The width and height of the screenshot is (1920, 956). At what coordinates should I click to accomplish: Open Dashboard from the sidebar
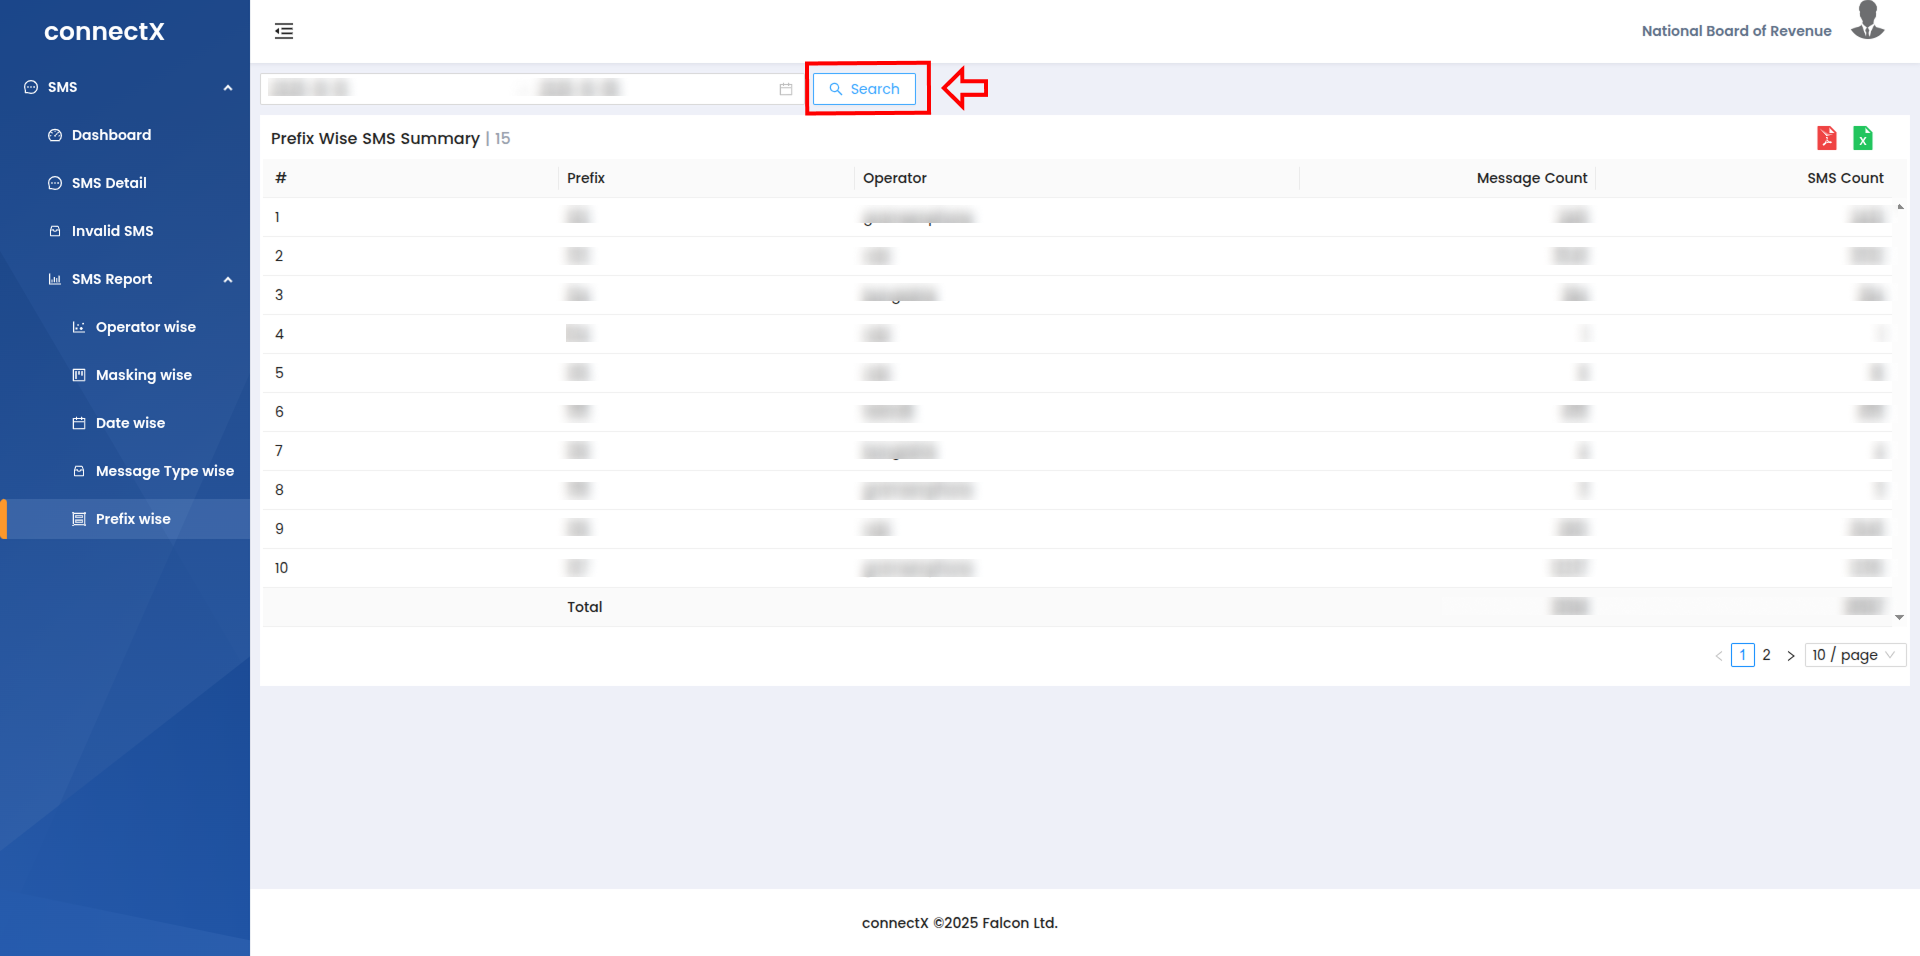point(111,135)
